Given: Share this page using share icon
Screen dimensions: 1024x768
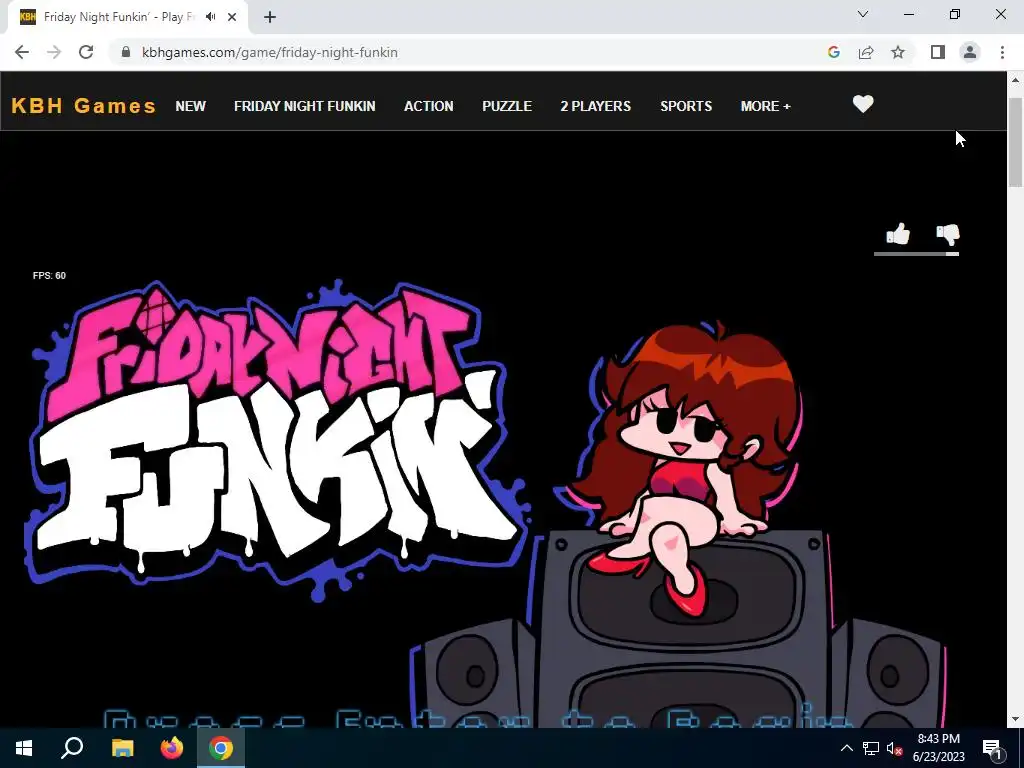Looking at the screenshot, I should tap(866, 52).
